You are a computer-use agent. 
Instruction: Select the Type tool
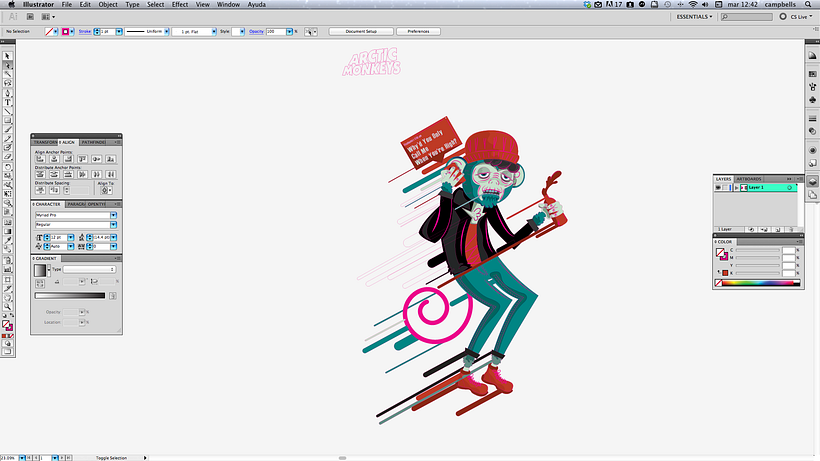pos(7,102)
